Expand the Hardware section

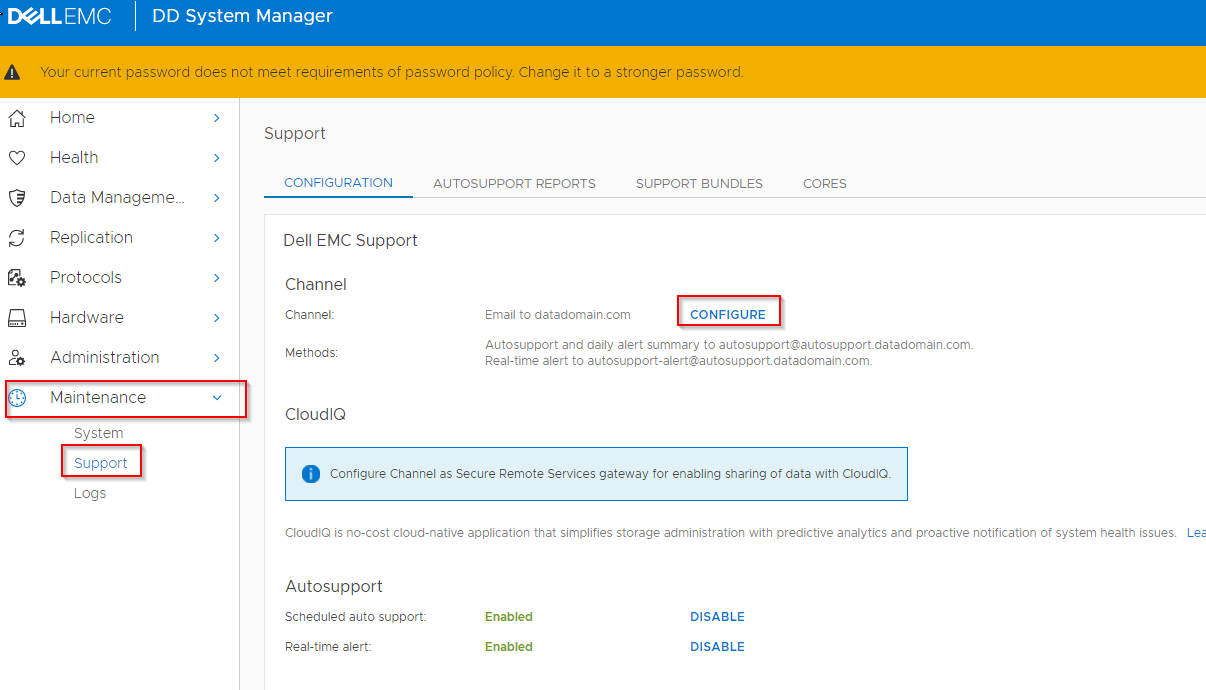(216, 317)
